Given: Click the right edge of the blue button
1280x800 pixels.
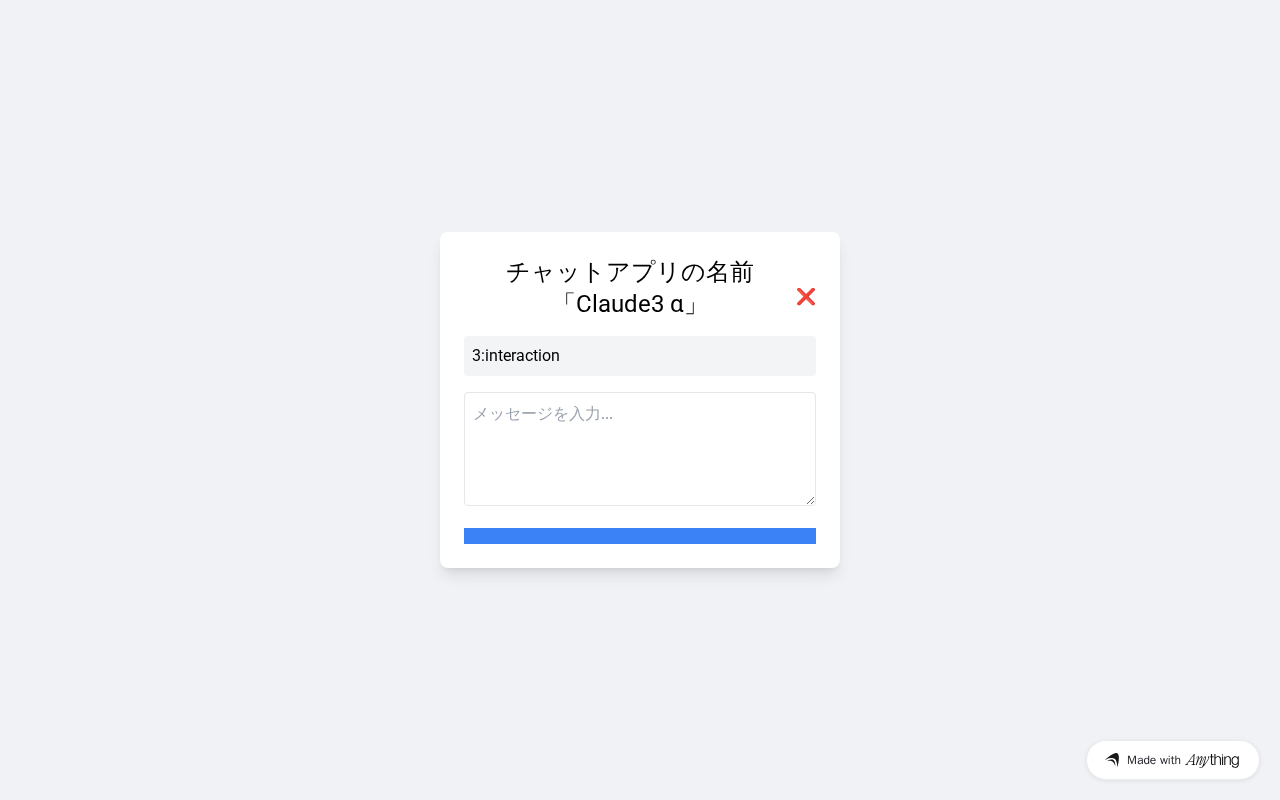Looking at the screenshot, I should click(810, 536).
